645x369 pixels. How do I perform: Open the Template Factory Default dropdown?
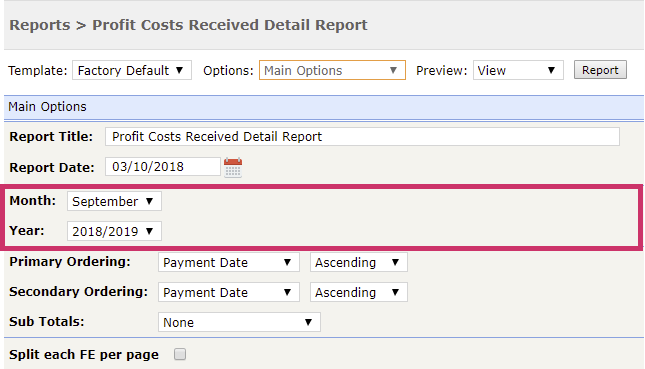coord(132,70)
